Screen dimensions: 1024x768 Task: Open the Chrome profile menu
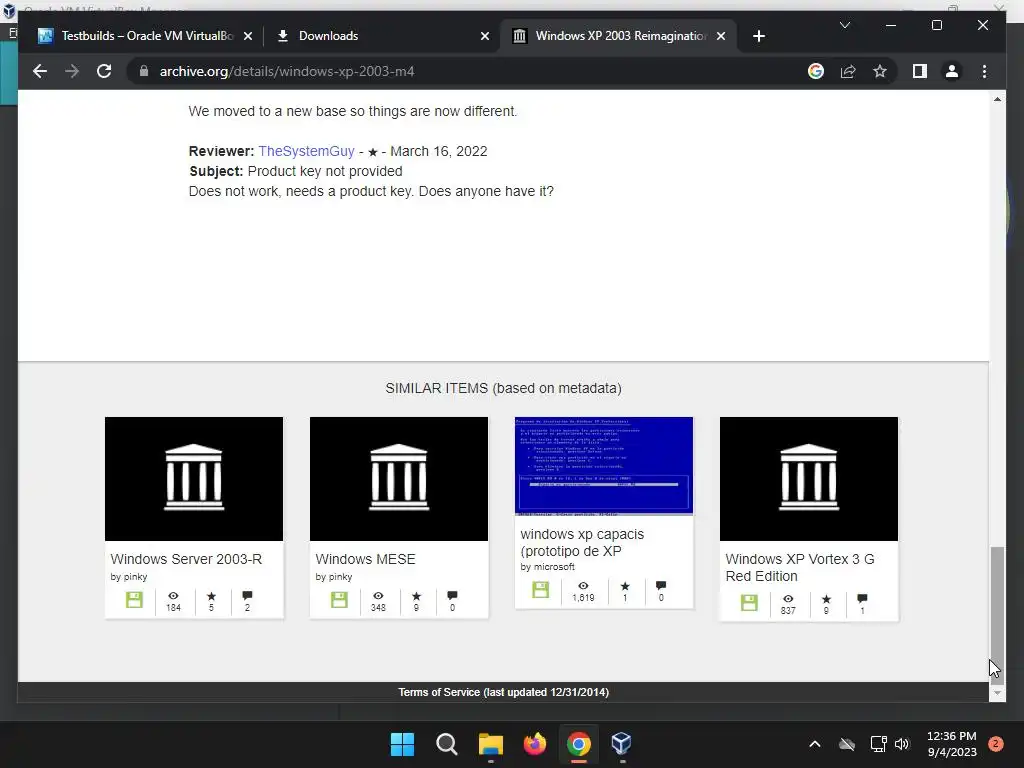(952, 71)
